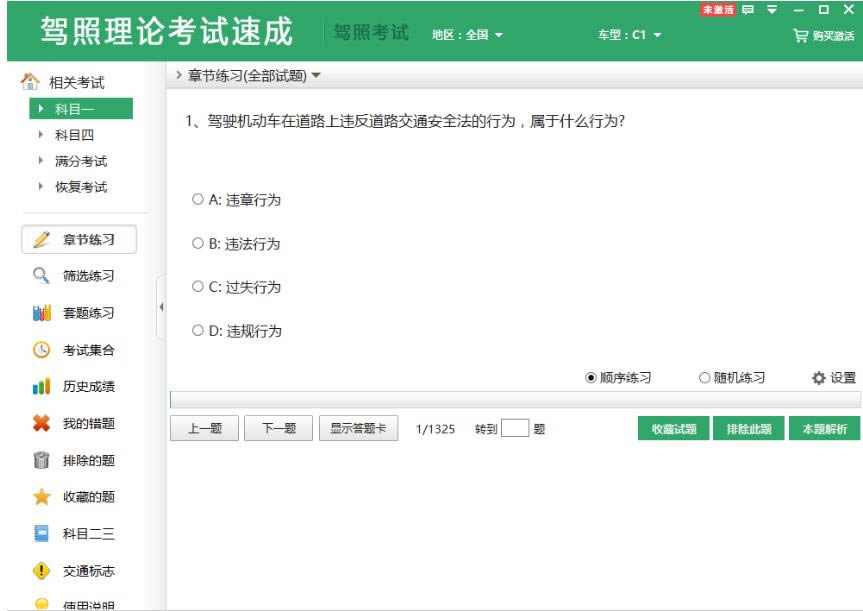The height and width of the screenshot is (611, 863).
Task: Open the 地区: 全国 dropdown
Action: 467,35
